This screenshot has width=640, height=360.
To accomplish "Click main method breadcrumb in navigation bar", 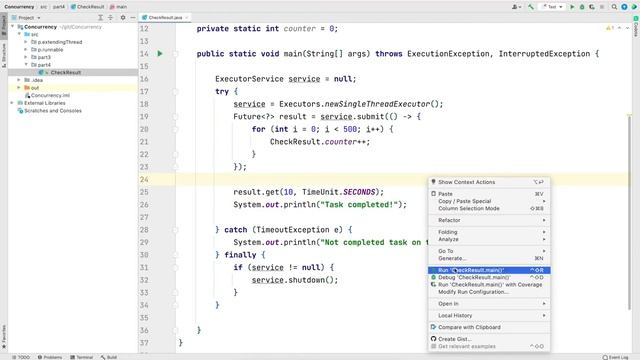I will 118,7.
